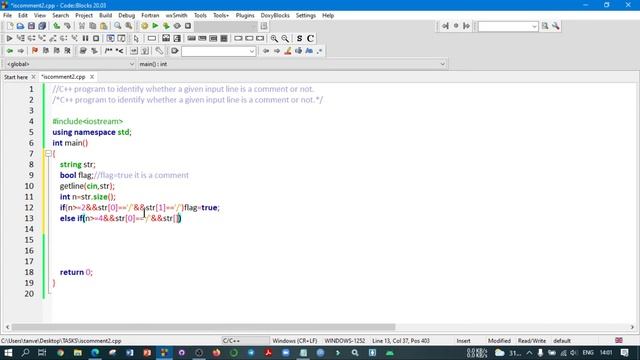The image size is (640, 360).
Task: Open Find with the magnifier icon
Action: tap(118, 26)
